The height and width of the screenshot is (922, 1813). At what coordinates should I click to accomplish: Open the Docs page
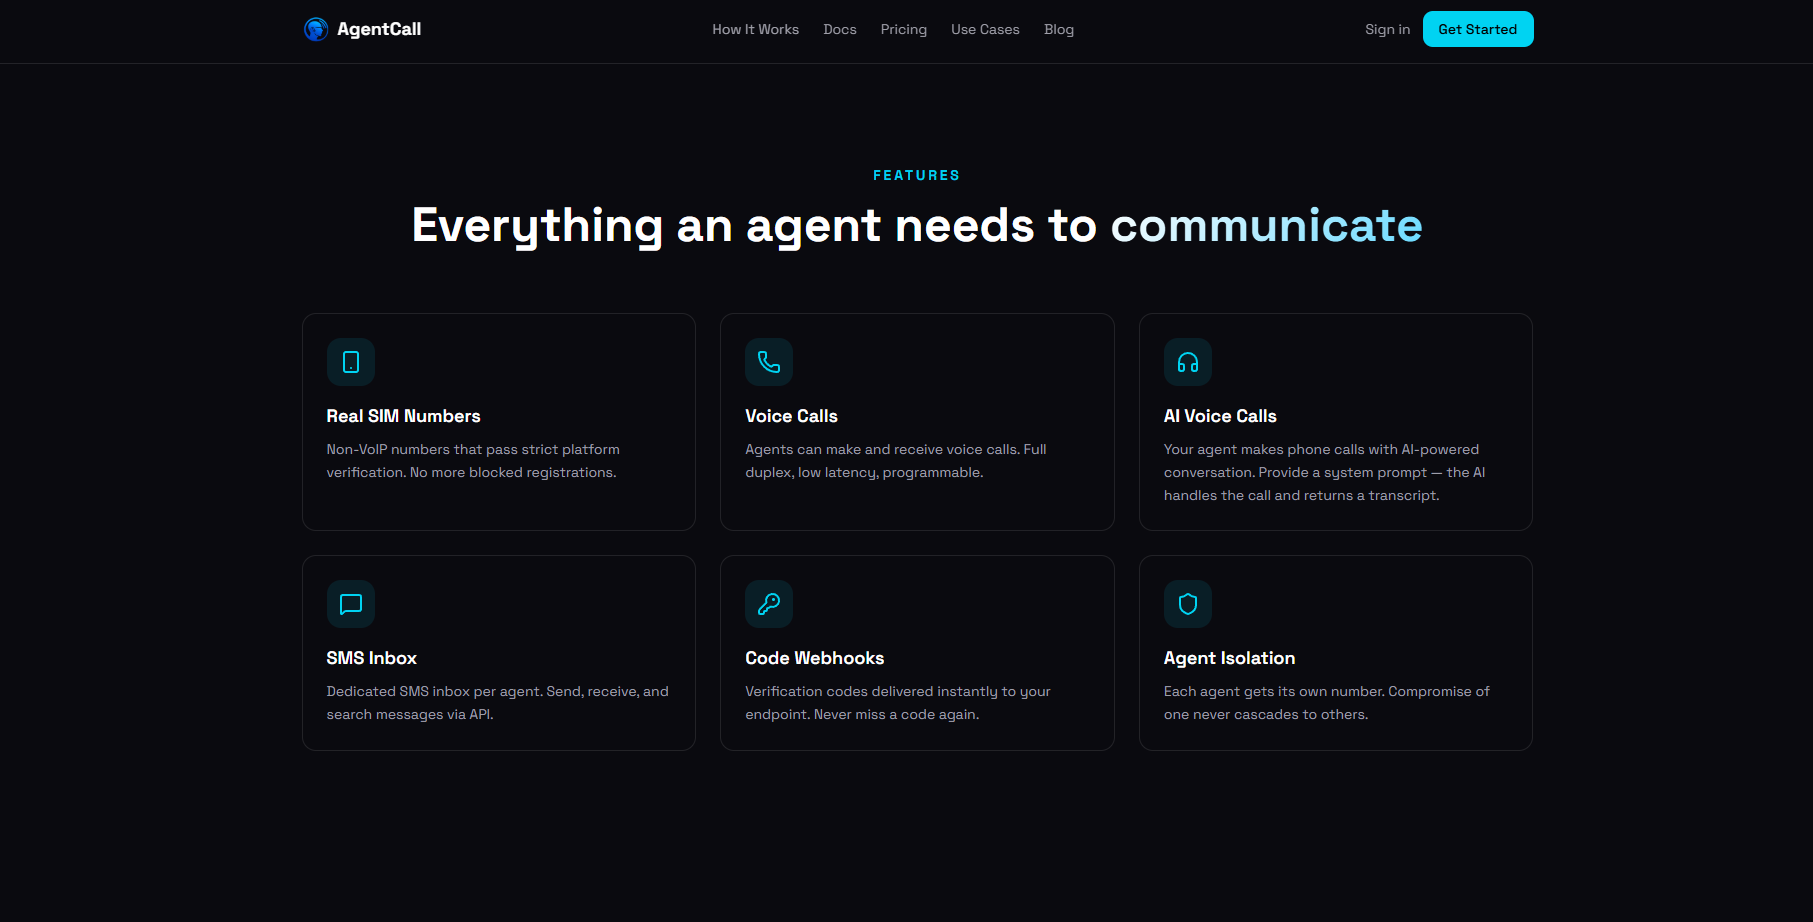pos(839,29)
